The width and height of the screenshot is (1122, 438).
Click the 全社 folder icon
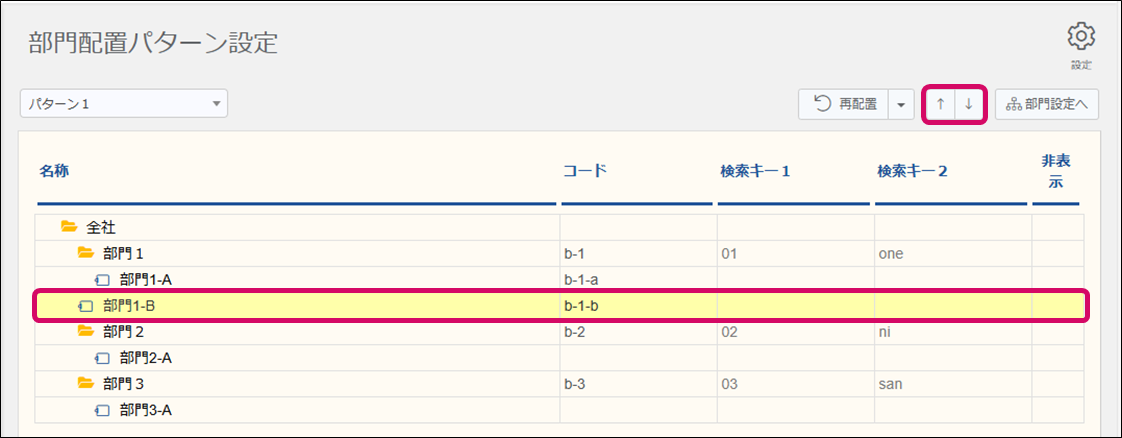69,228
